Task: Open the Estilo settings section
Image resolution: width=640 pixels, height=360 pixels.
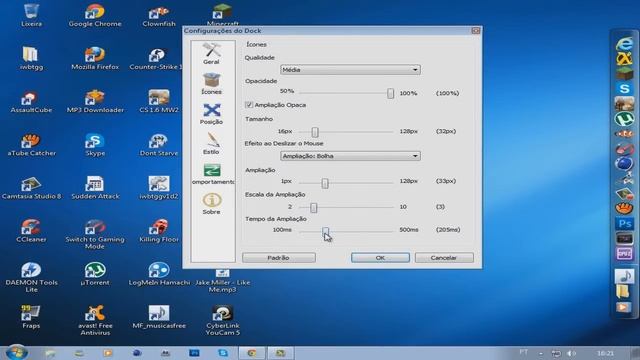Action: 211,144
